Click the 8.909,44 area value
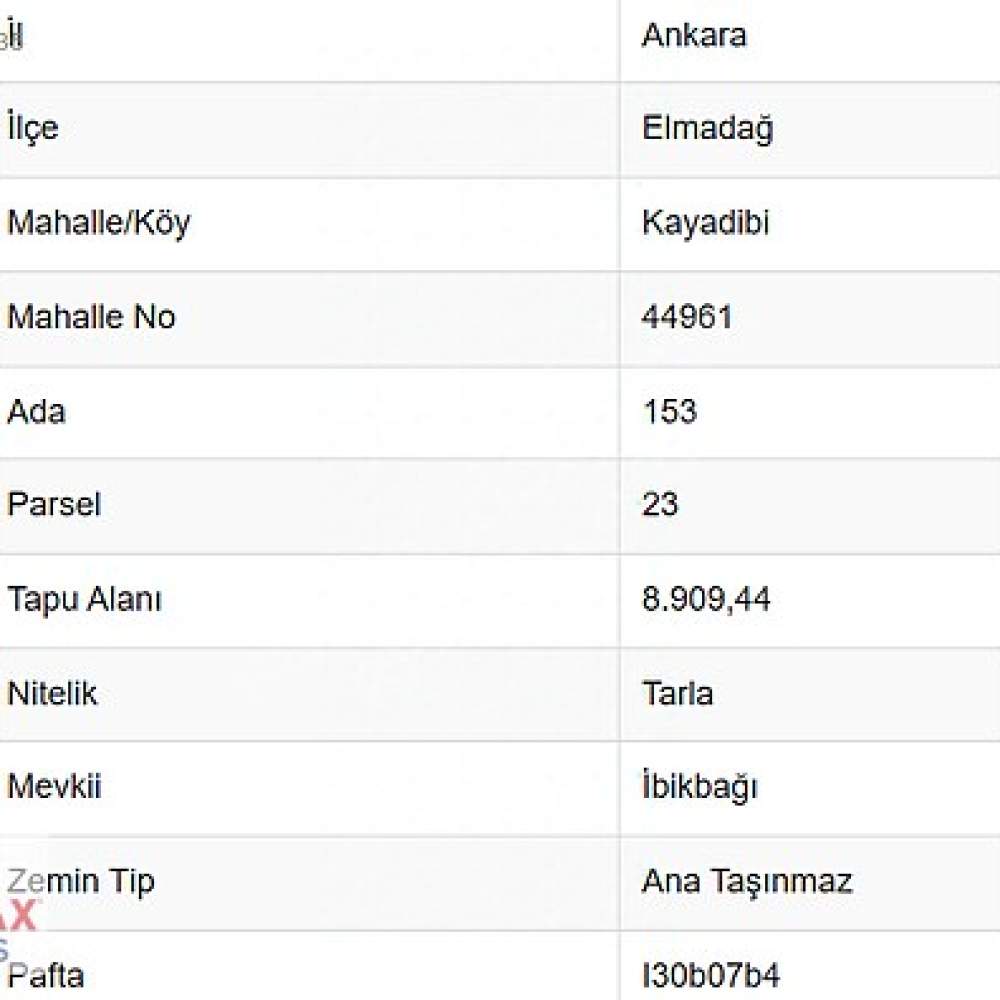1000x1000 pixels. (x=706, y=599)
